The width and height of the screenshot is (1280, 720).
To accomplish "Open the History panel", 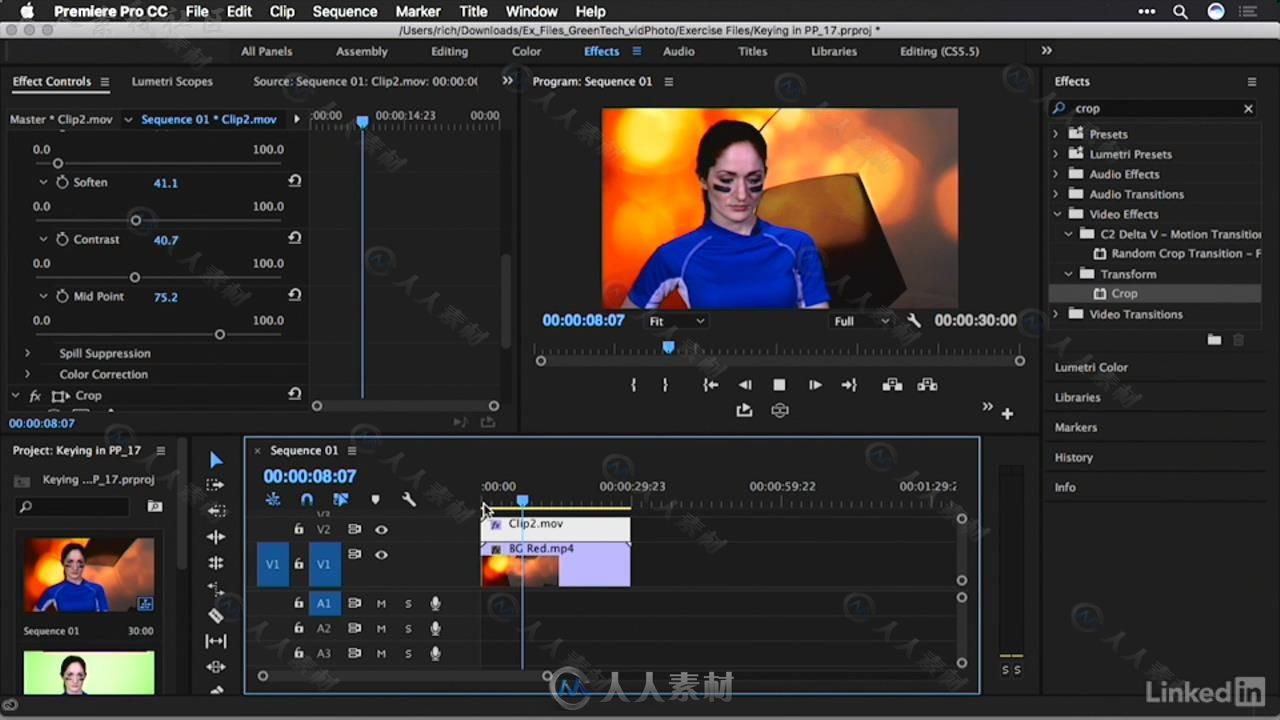I will (x=1074, y=457).
